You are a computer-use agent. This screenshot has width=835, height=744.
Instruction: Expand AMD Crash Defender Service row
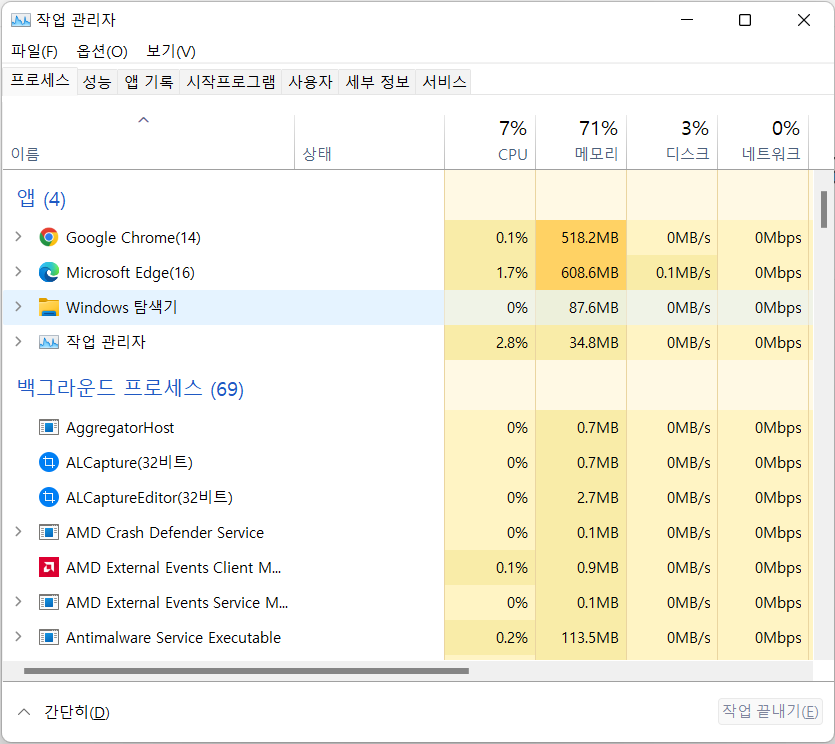coord(19,532)
